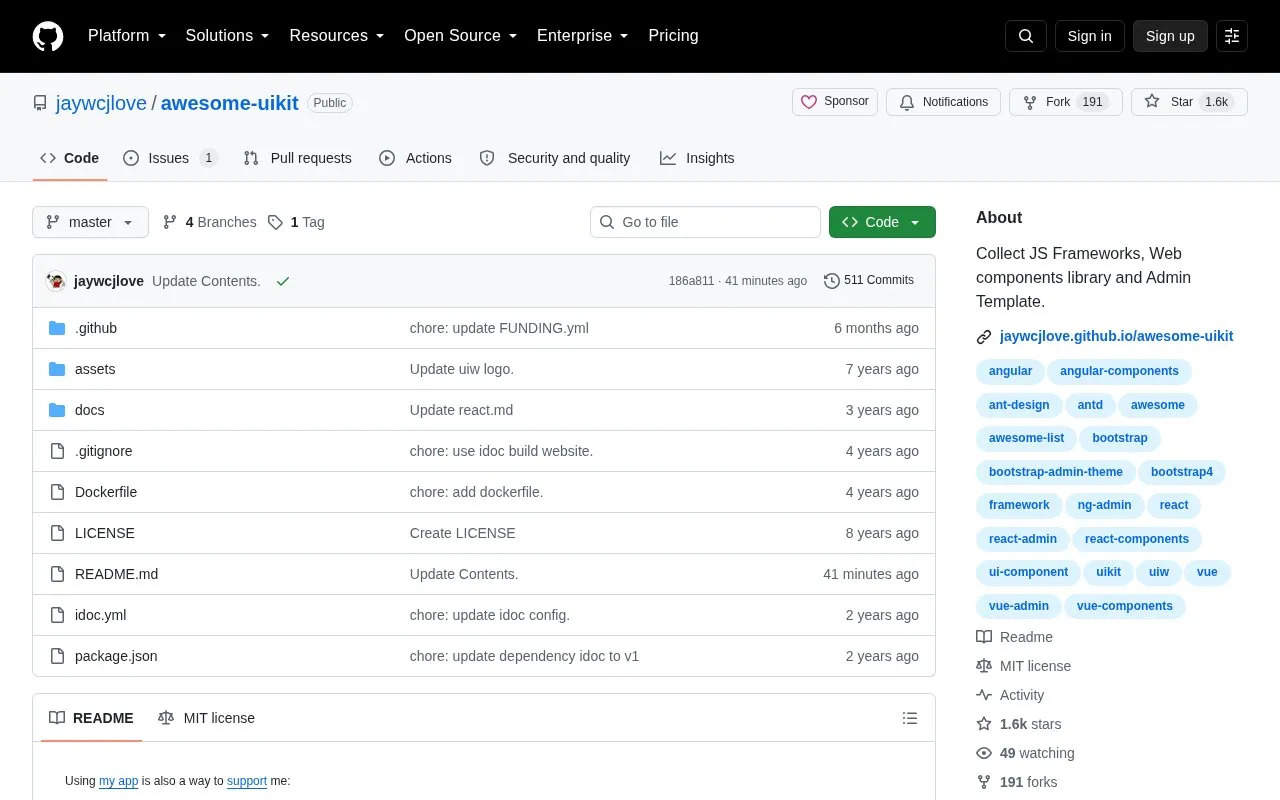Open the green Code dropdown button
This screenshot has width=1280, height=800.
point(882,222)
